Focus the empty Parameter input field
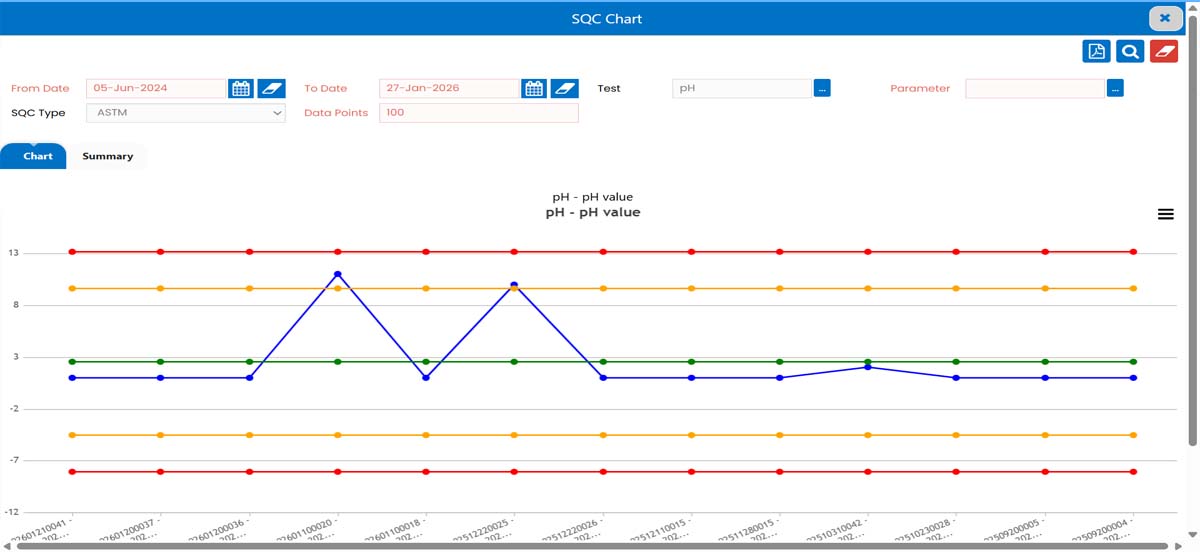This screenshot has height=552, width=1200. click(1035, 88)
